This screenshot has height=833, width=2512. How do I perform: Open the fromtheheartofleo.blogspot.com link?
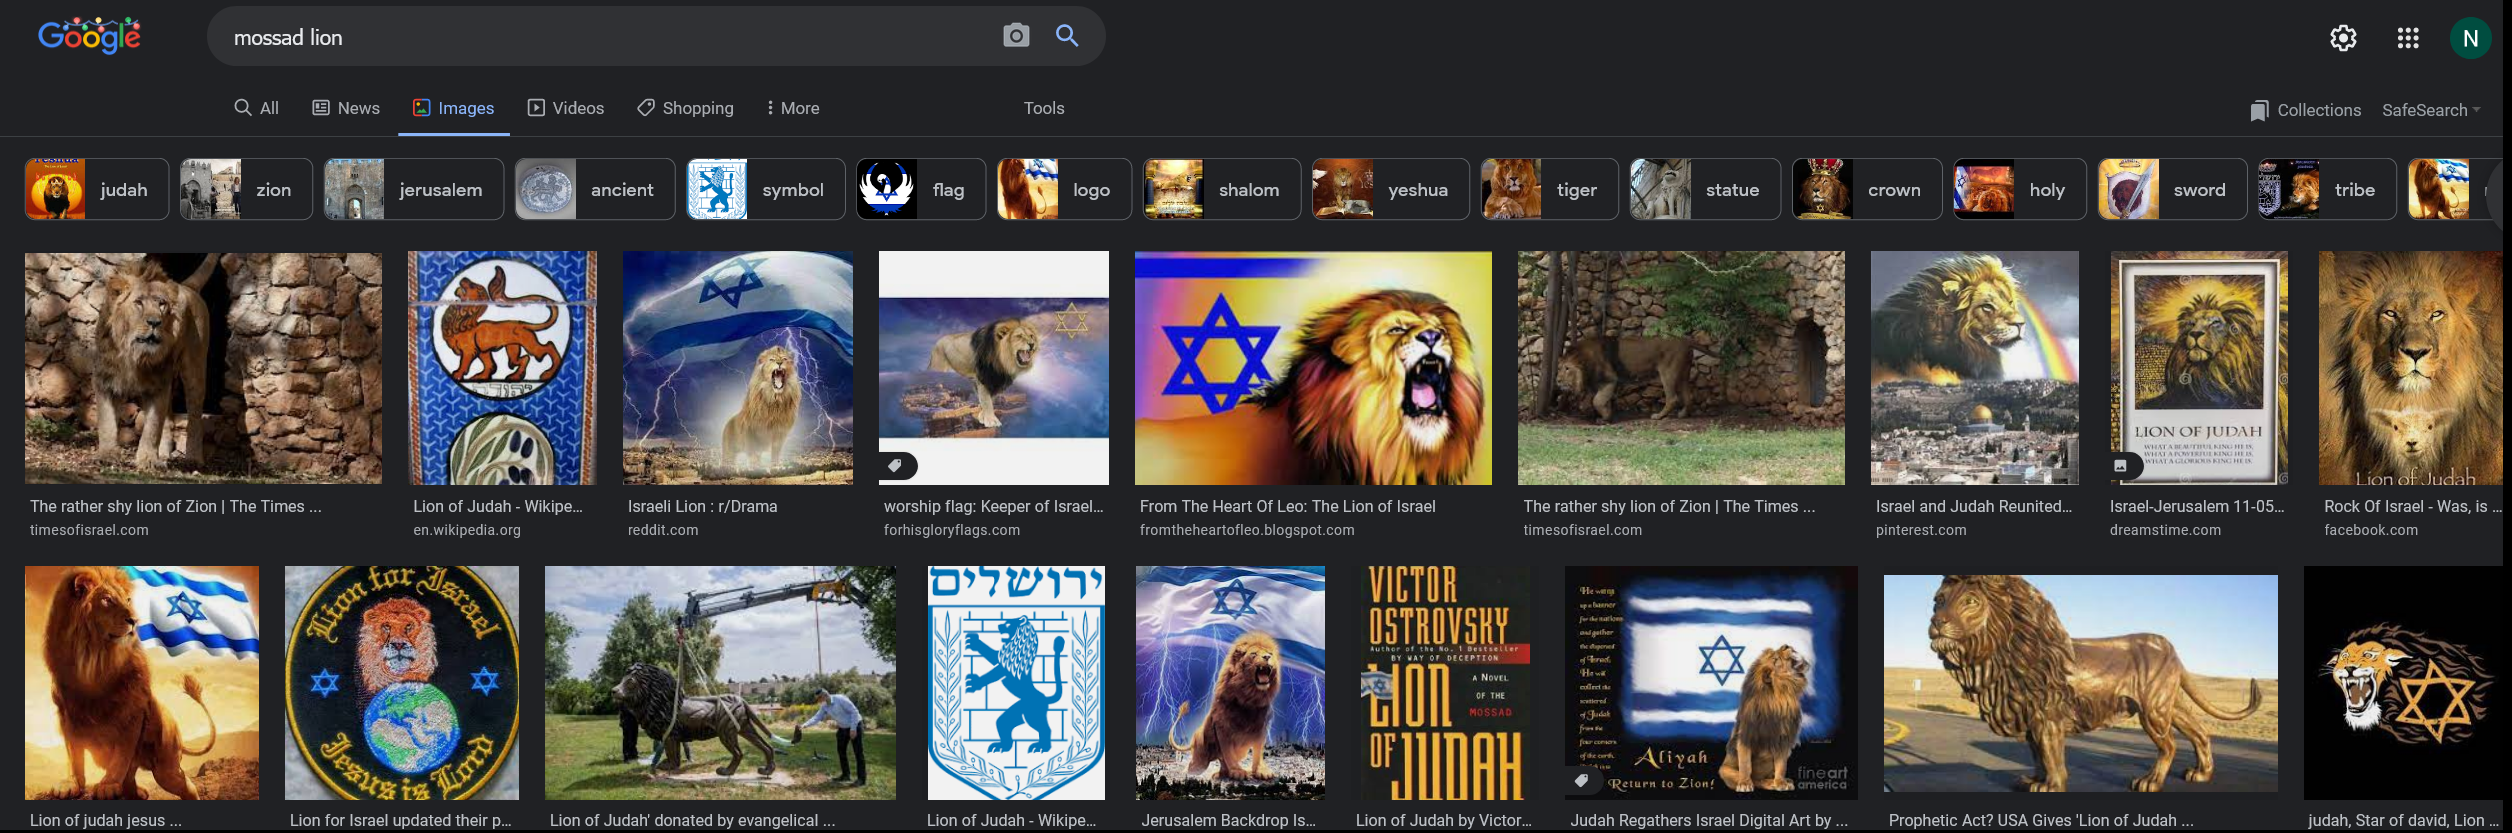(x=1247, y=530)
